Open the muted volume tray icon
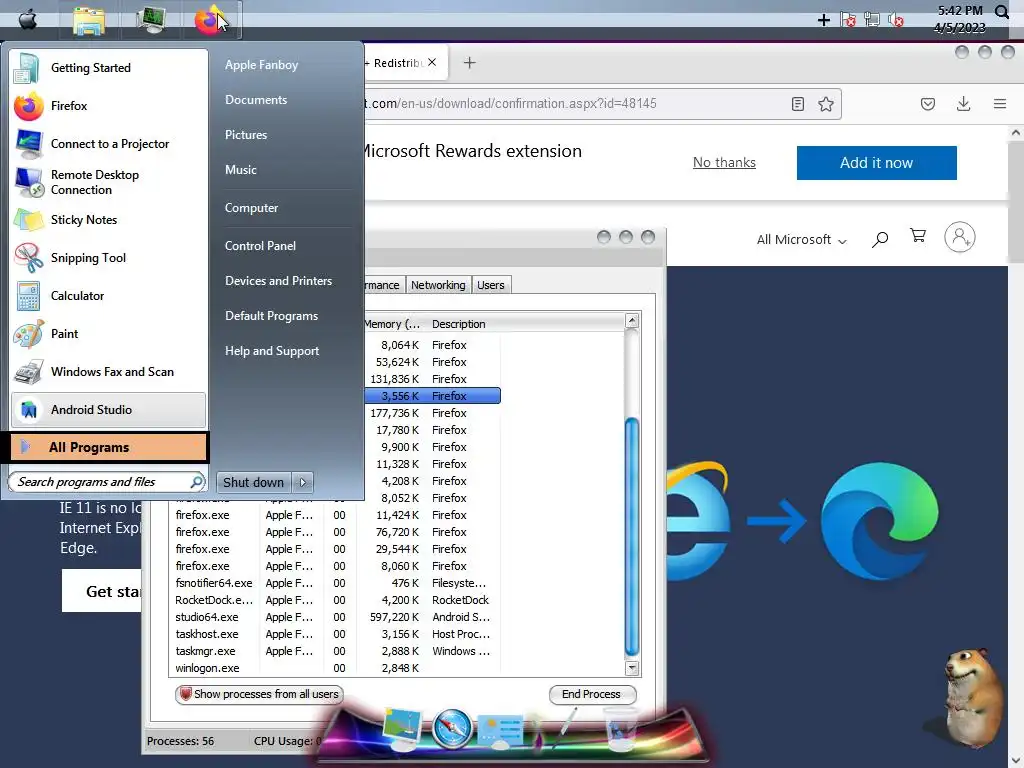 (896, 20)
